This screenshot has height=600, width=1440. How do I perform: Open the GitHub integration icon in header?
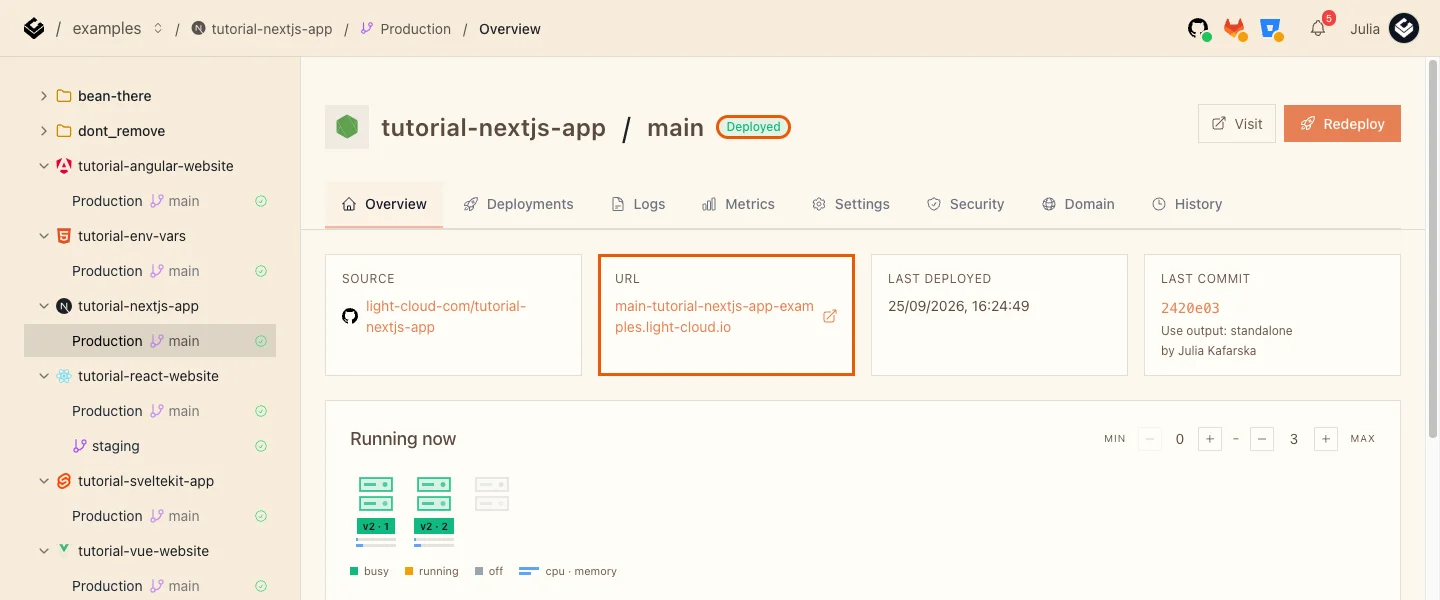(x=1199, y=29)
